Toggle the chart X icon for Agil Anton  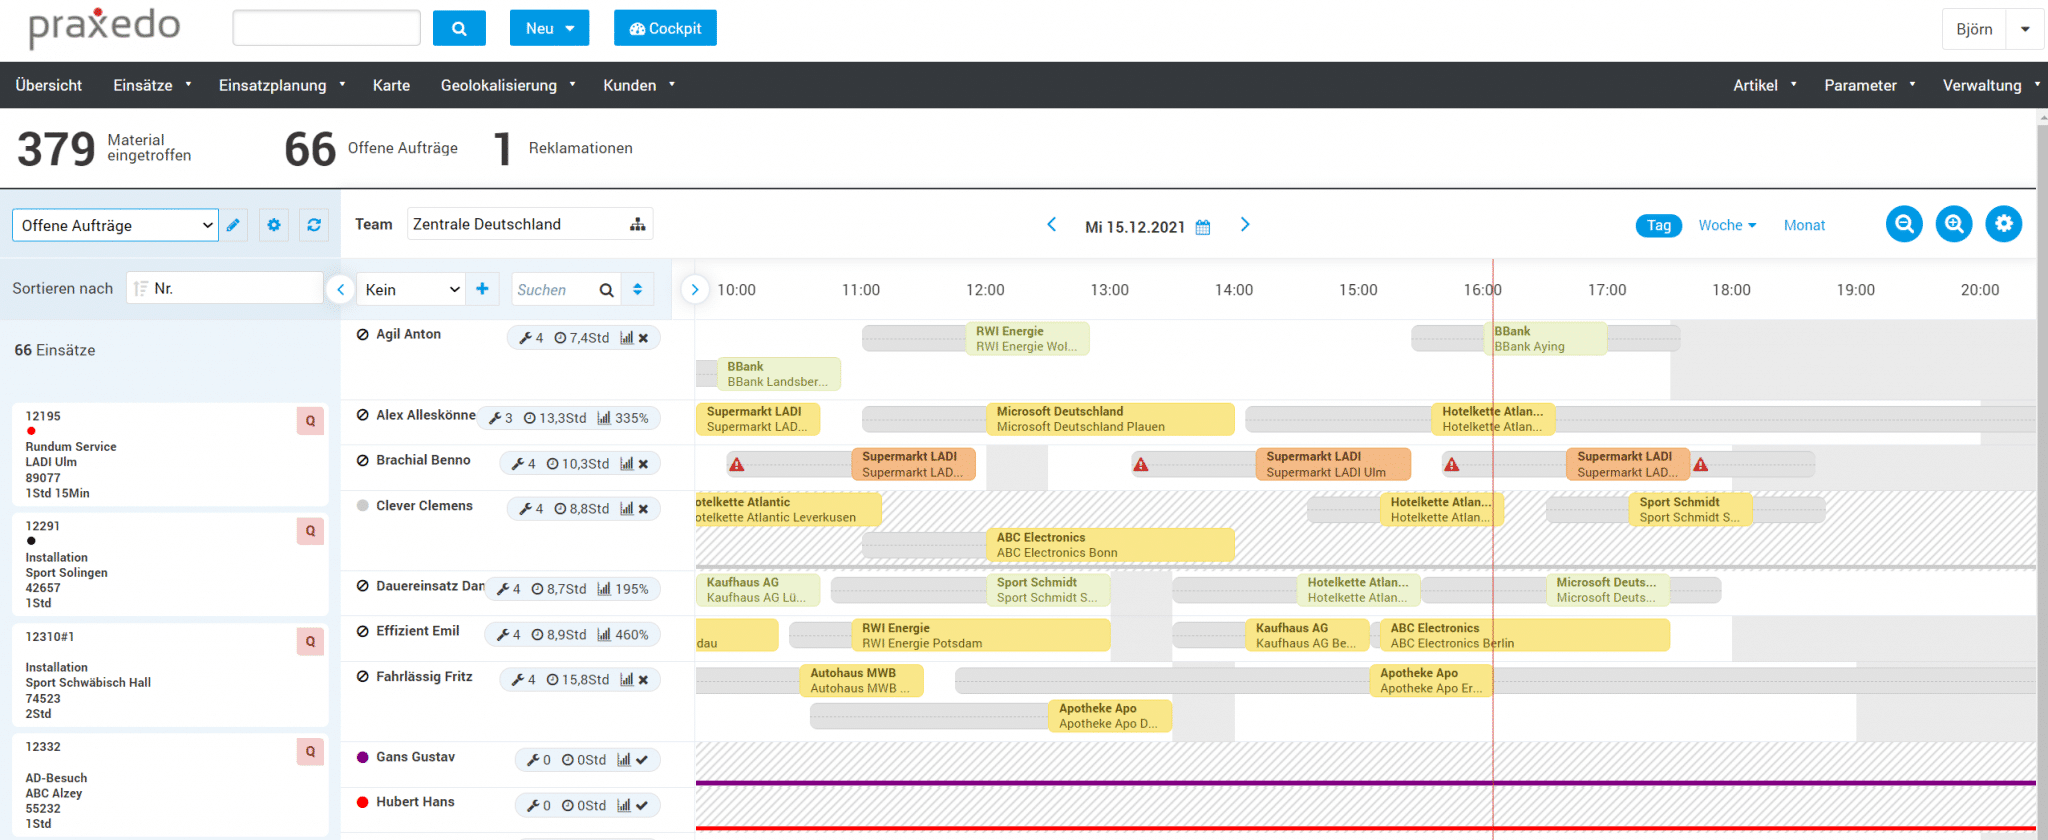click(x=634, y=338)
